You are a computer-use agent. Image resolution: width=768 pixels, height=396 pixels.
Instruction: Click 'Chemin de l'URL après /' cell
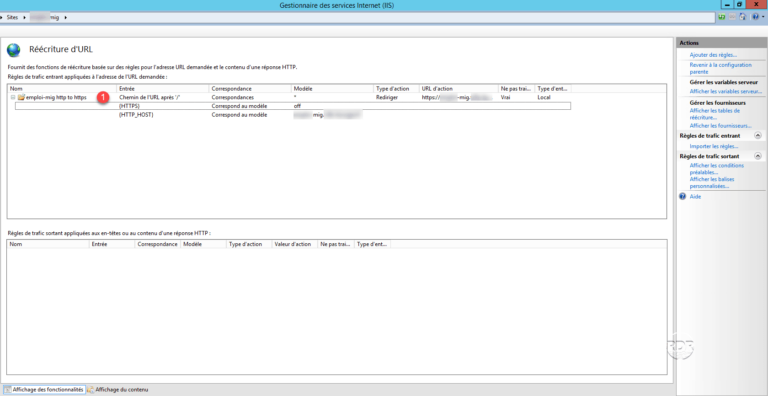[x=150, y=98]
